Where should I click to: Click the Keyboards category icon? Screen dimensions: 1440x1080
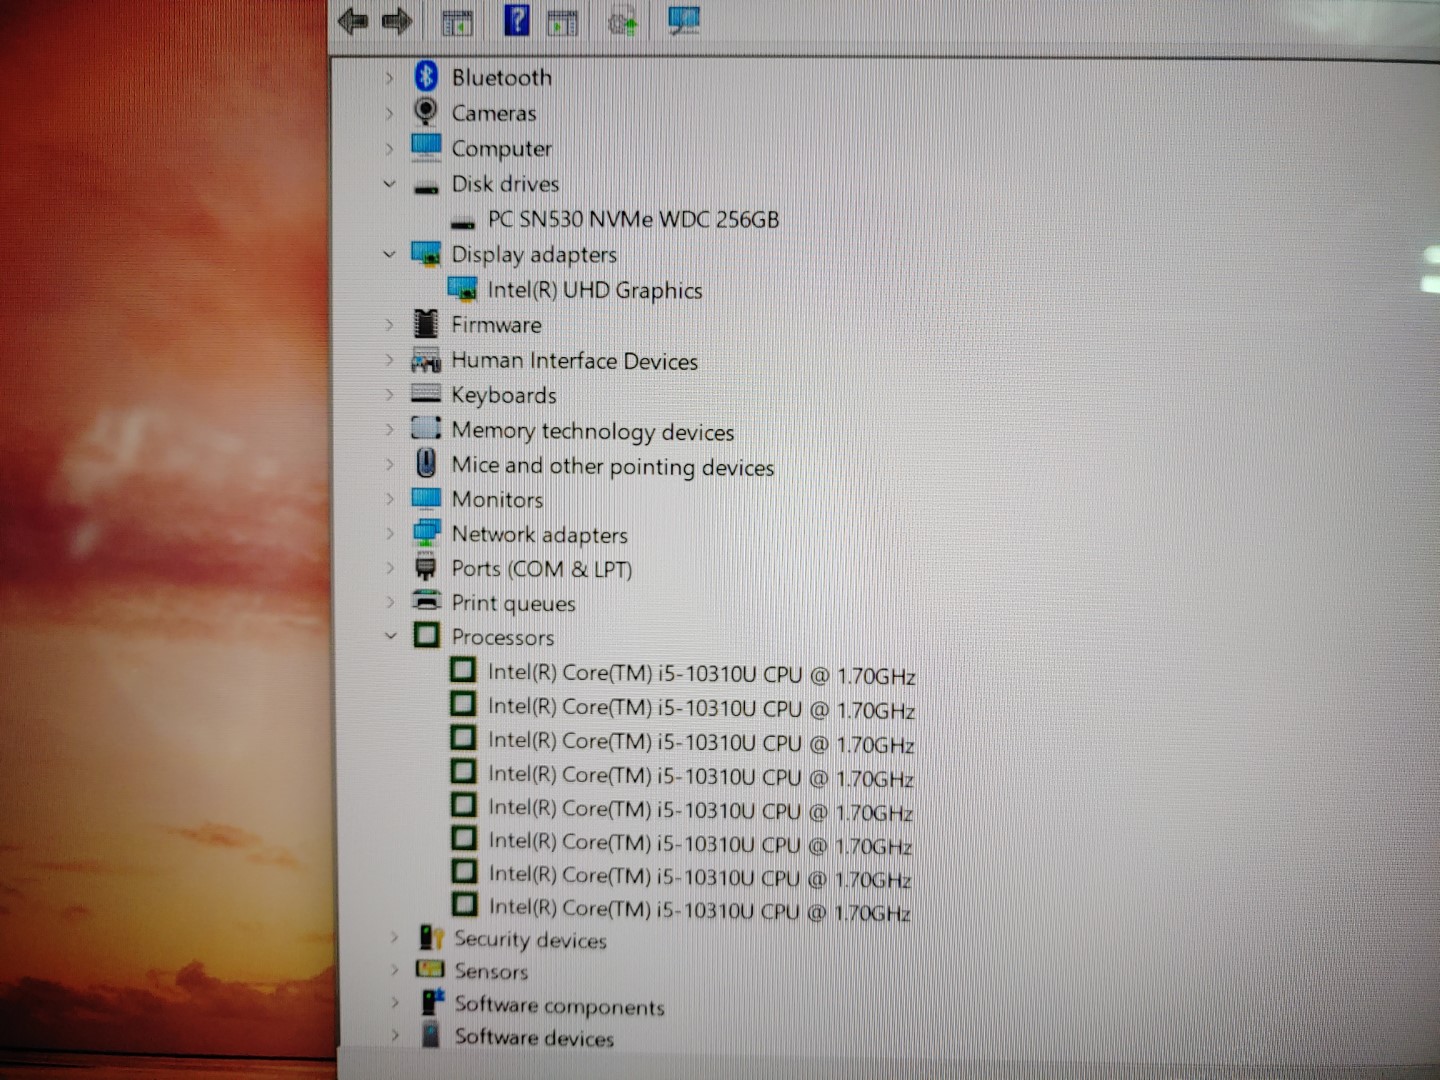click(x=426, y=394)
